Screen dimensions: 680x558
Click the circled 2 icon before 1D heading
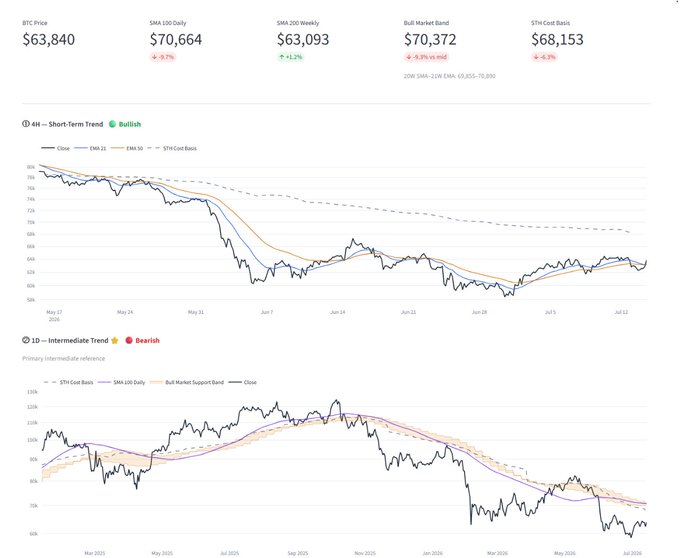click(26, 340)
